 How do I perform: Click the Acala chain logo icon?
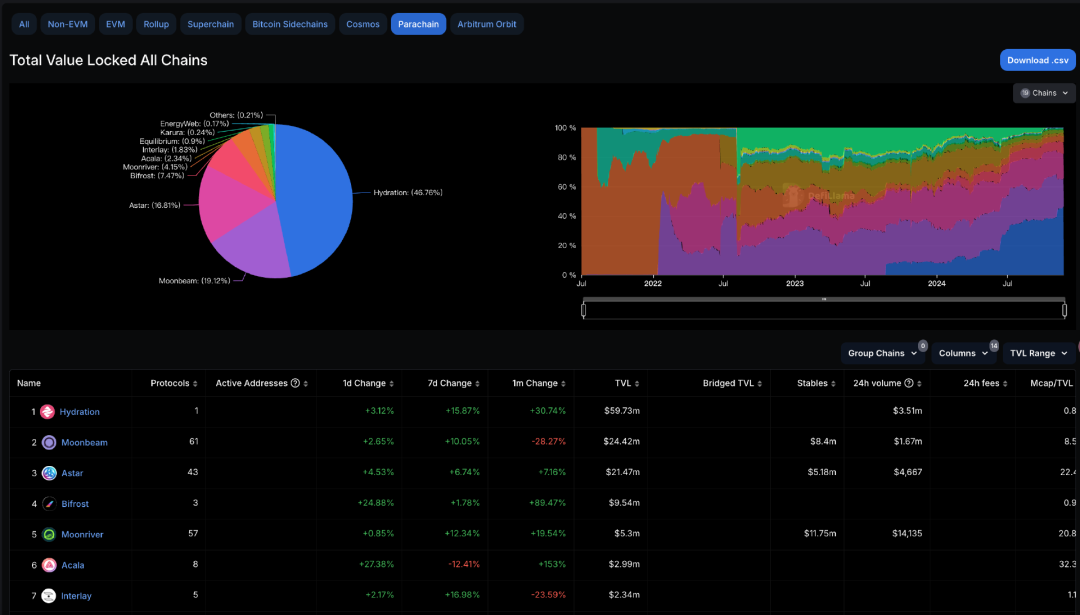click(x=48, y=565)
